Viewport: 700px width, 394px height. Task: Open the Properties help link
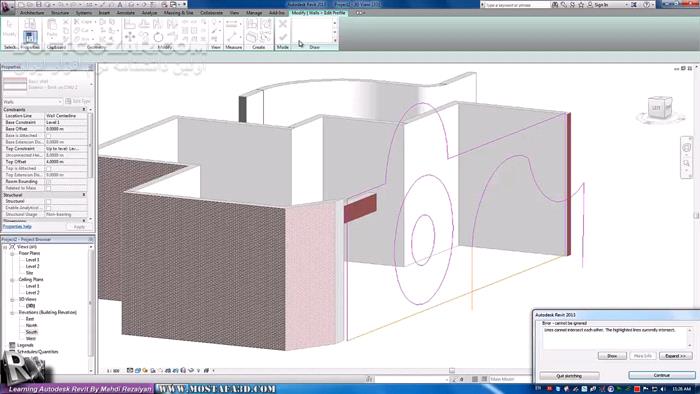pos(17,227)
